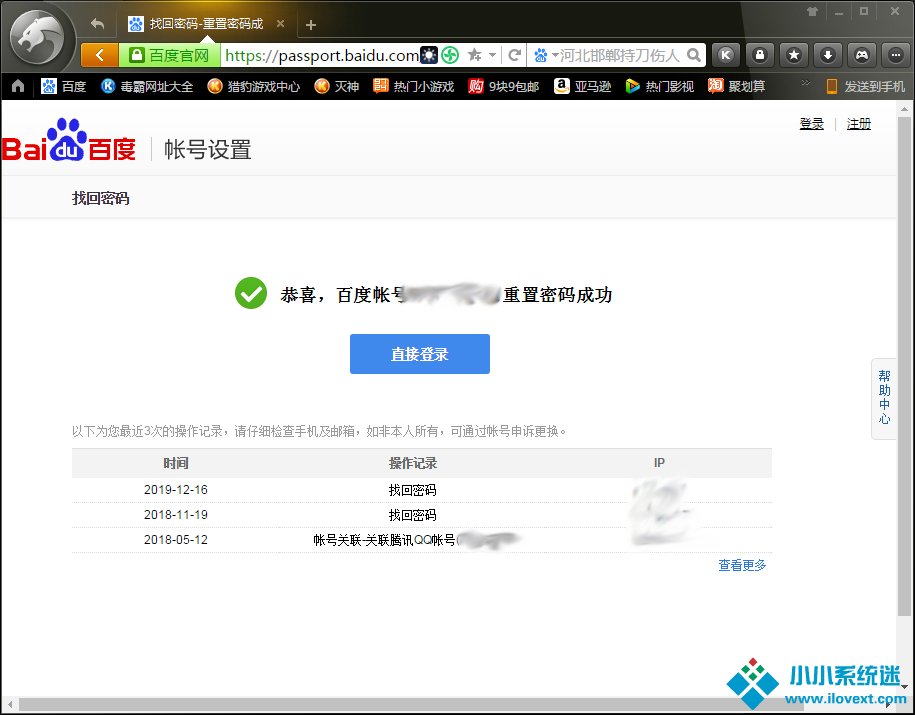Click the undo closed tab arrow

pos(97,23)
